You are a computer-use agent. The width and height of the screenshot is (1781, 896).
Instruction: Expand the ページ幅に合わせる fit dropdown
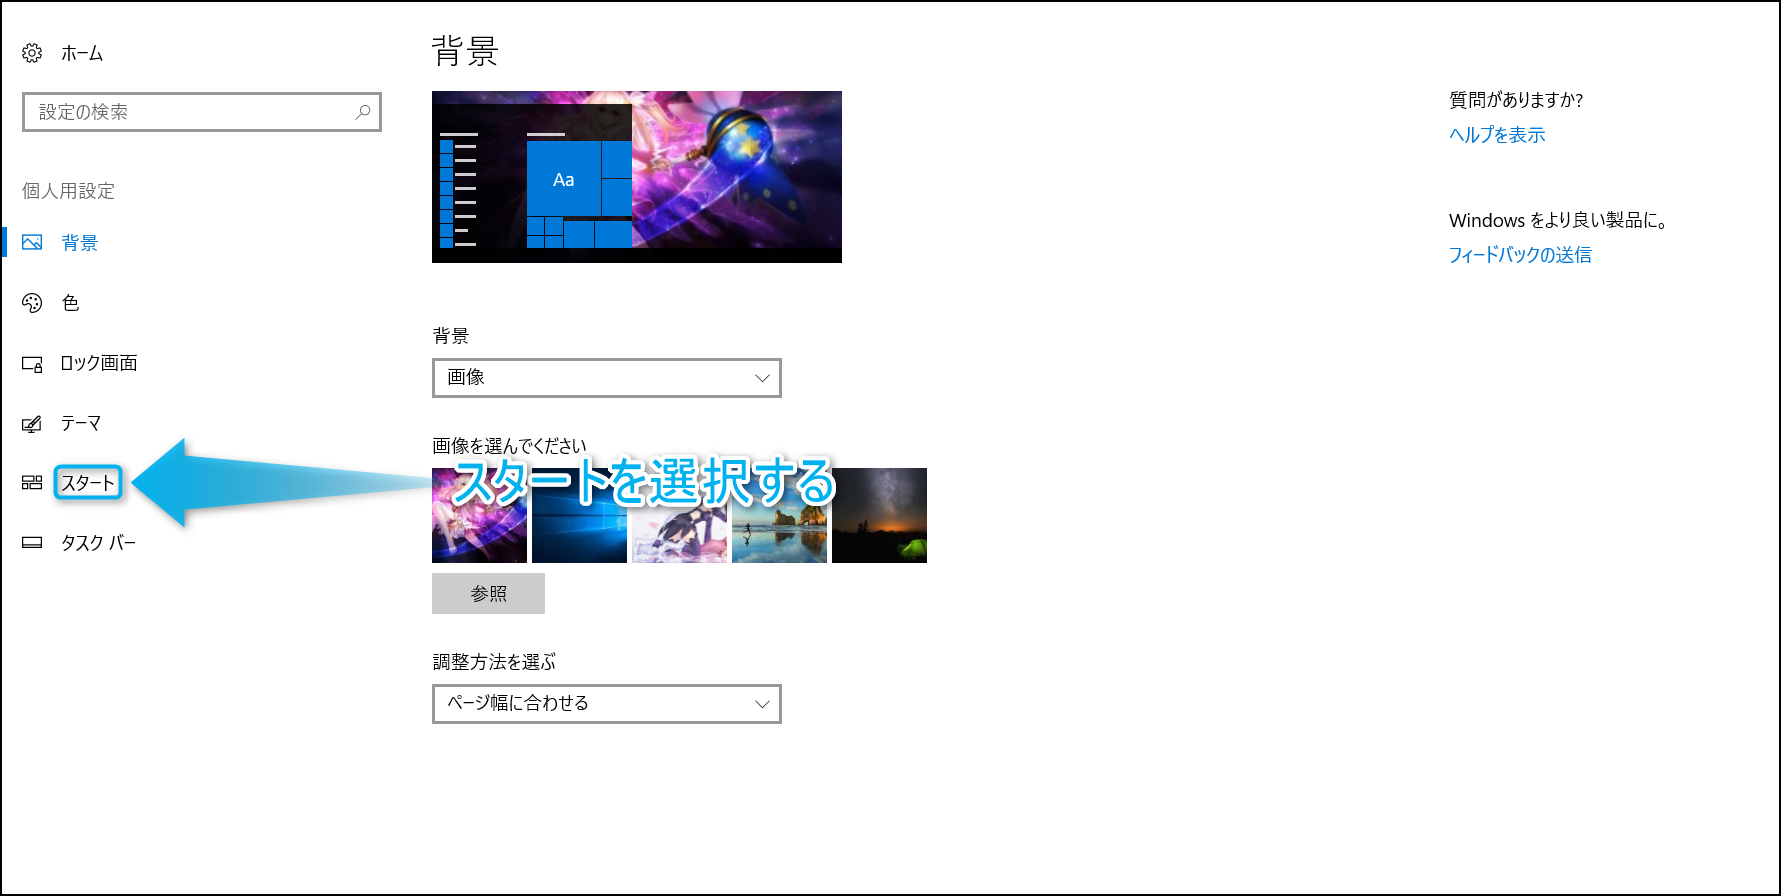tap(605, 704)
